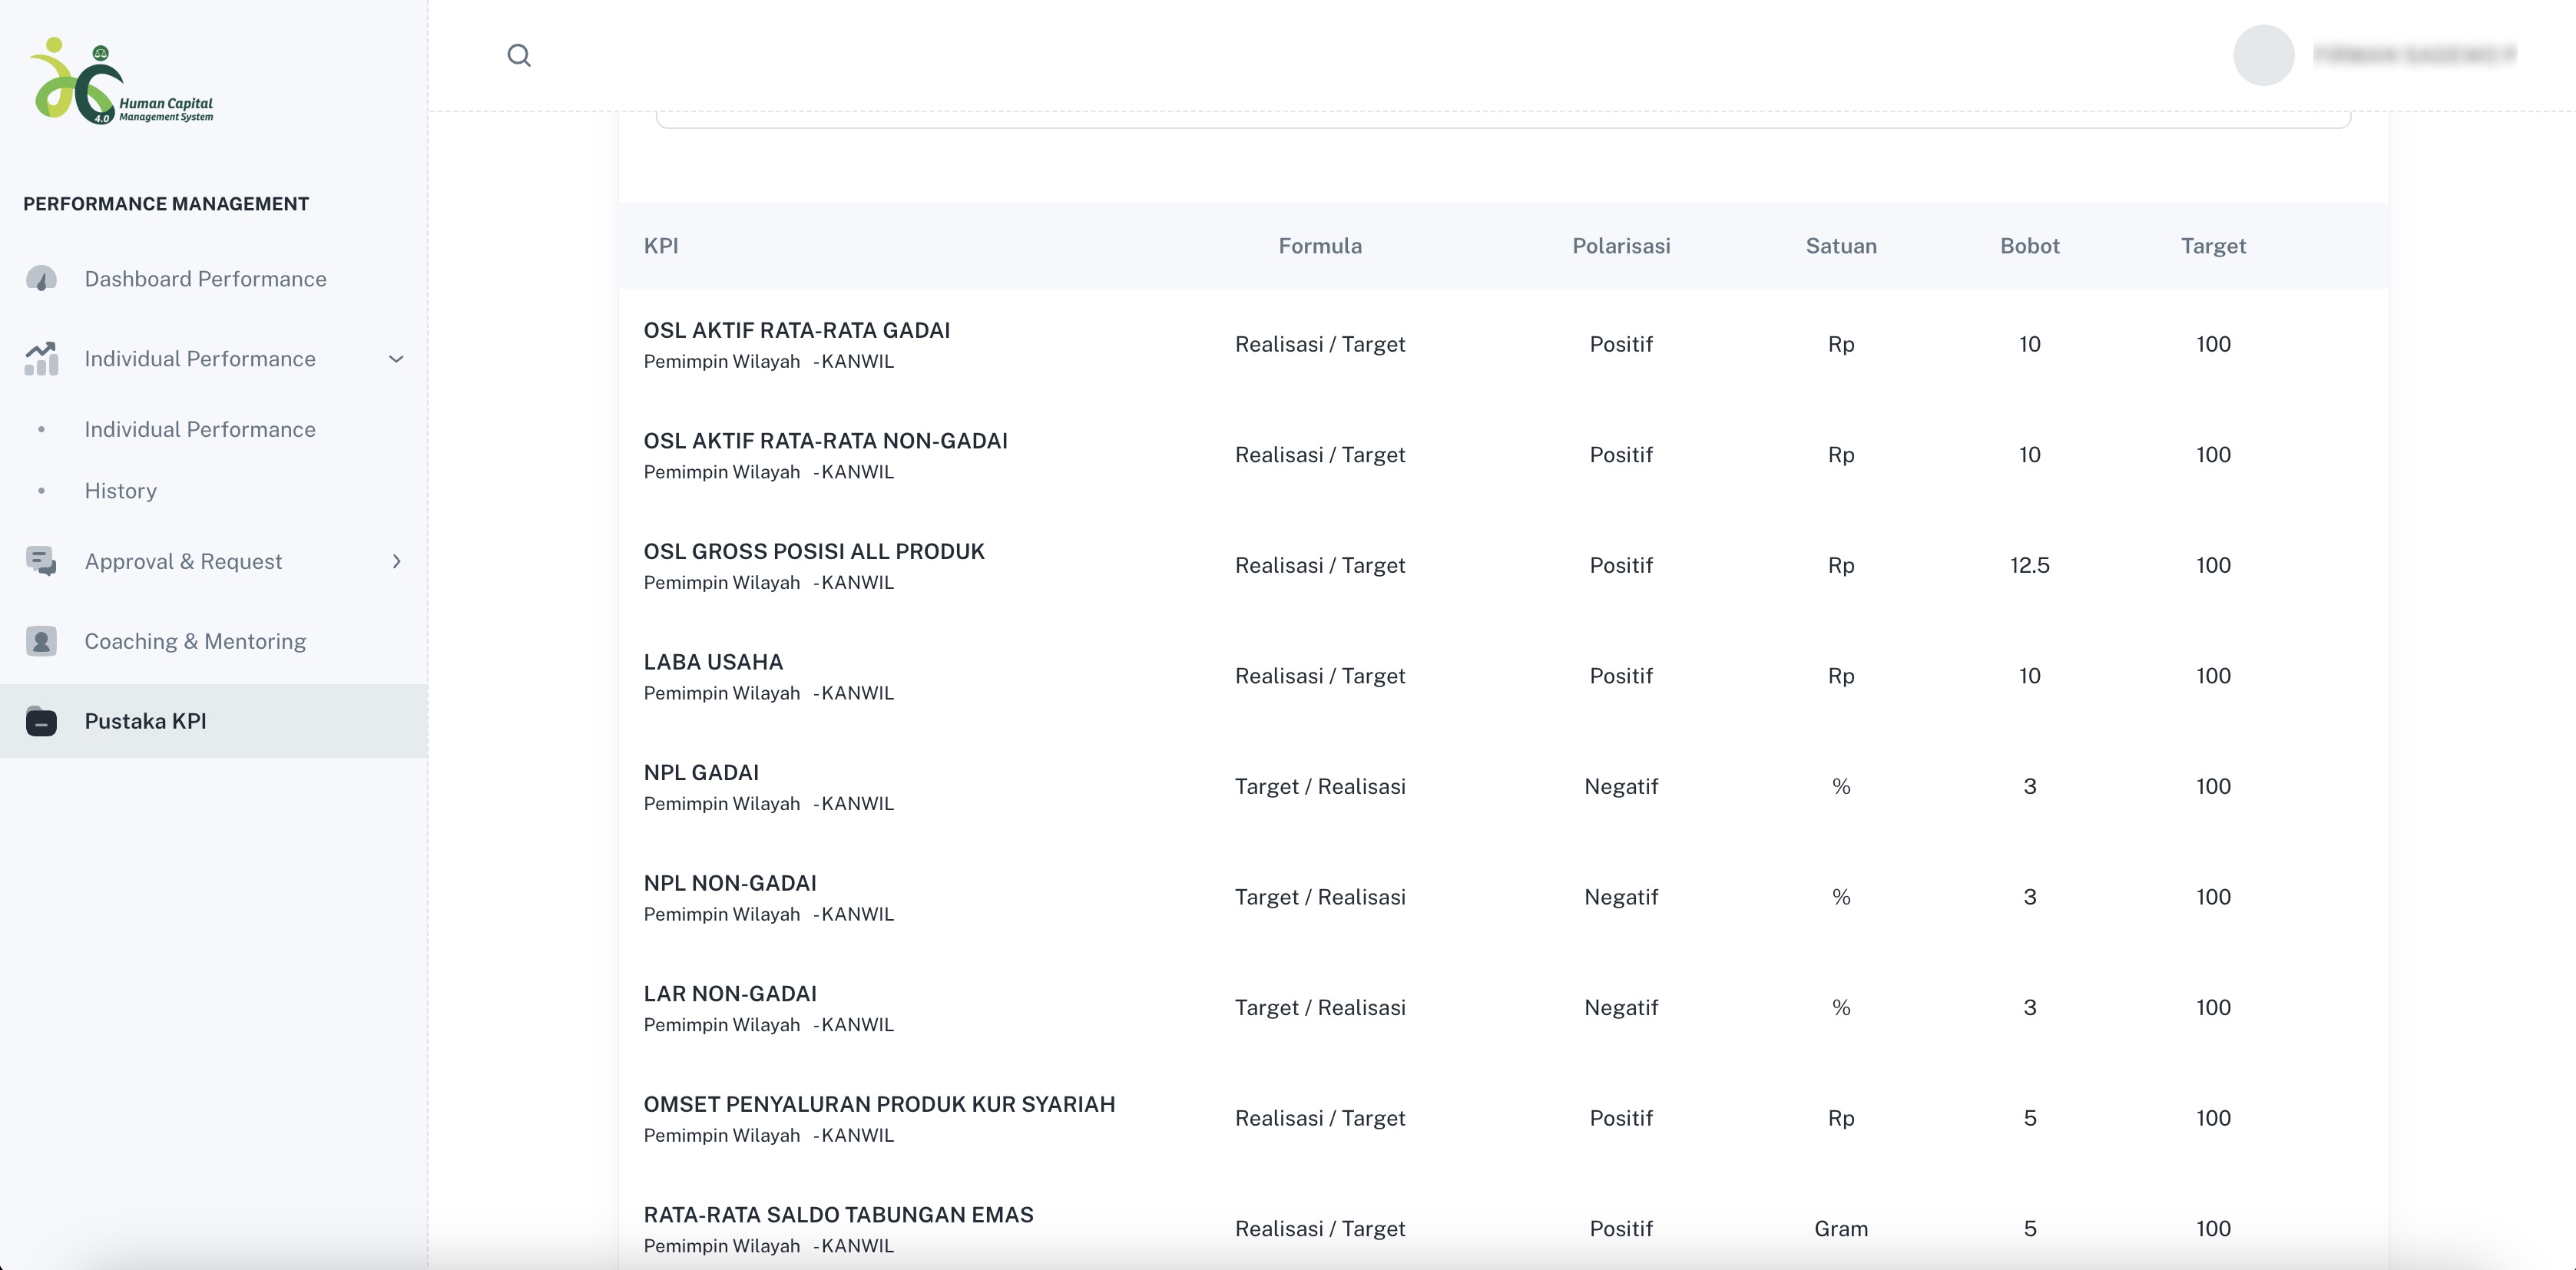The image size is (2576, 1270).
Task: Click the Individual Performance chart icon
Action: click(41, 359)
